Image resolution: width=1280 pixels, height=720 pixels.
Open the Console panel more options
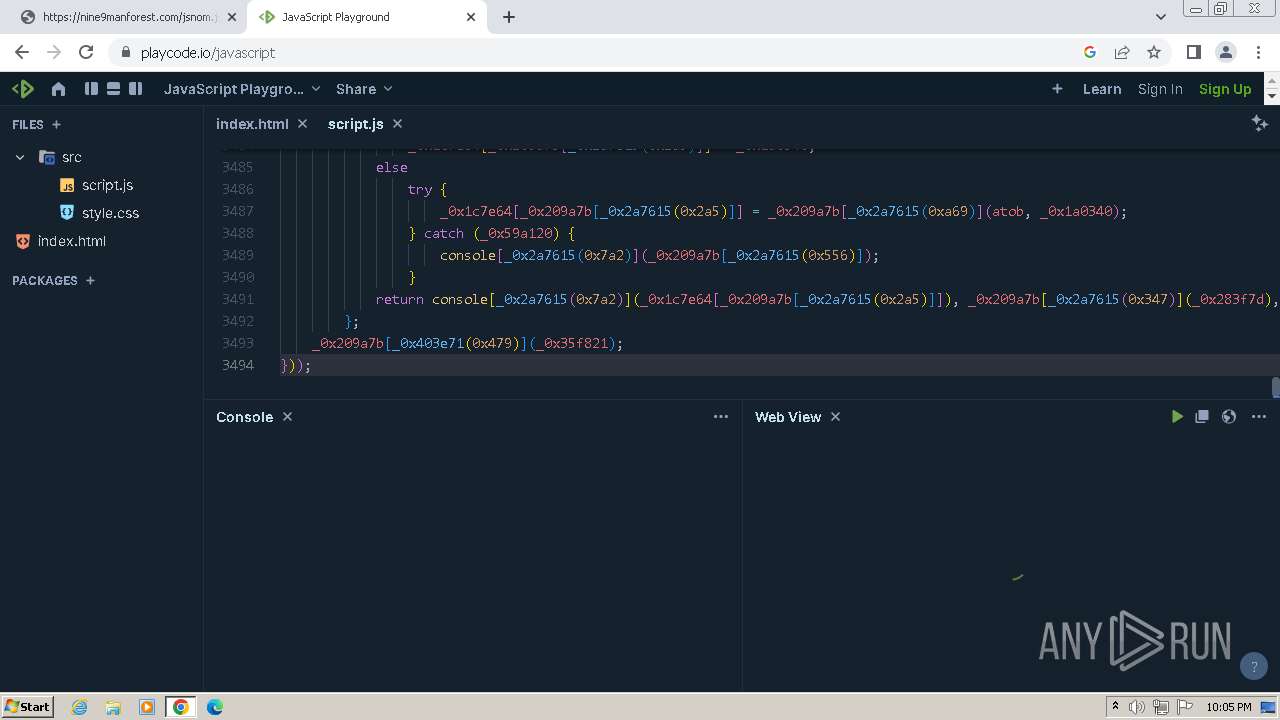coord(721,417)
